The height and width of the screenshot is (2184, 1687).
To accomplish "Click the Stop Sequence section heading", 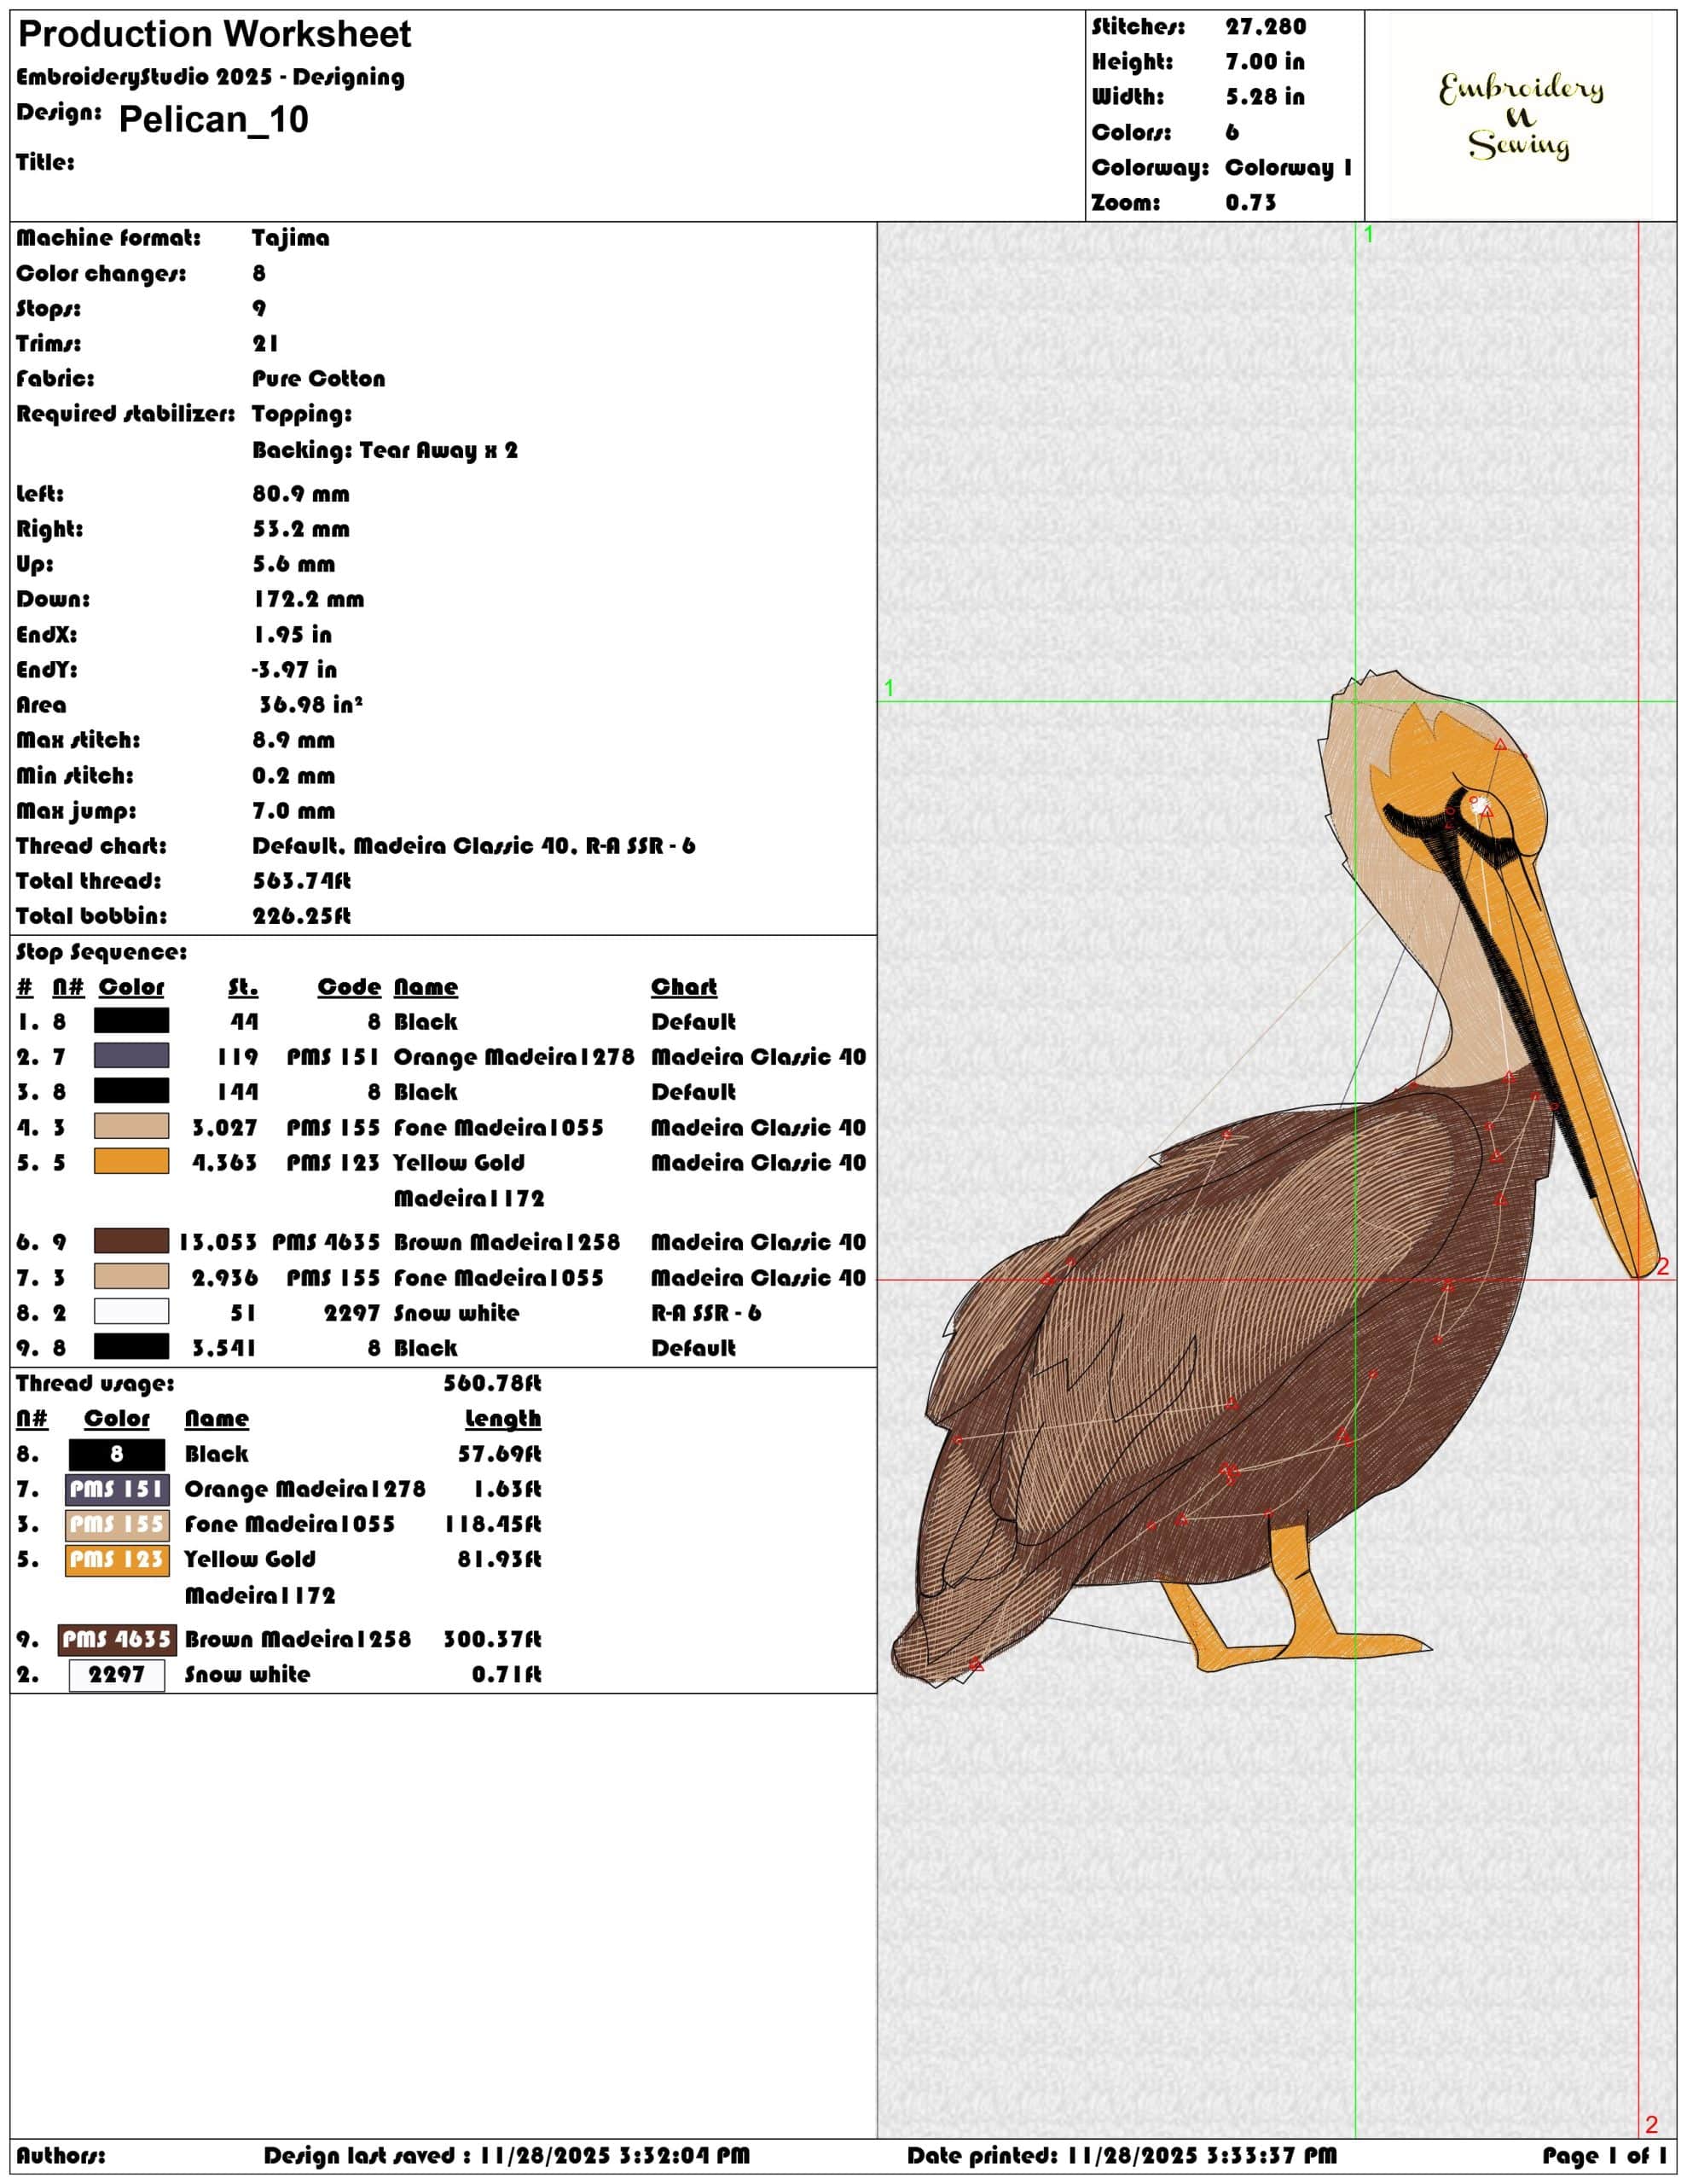I will [x=101, y=952].
